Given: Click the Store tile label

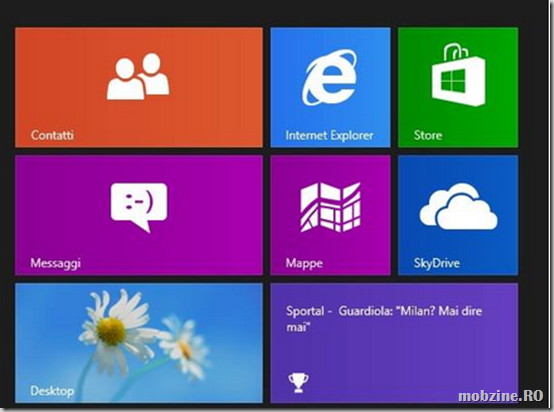Looking at the screenshot, I should pos(428,135).
